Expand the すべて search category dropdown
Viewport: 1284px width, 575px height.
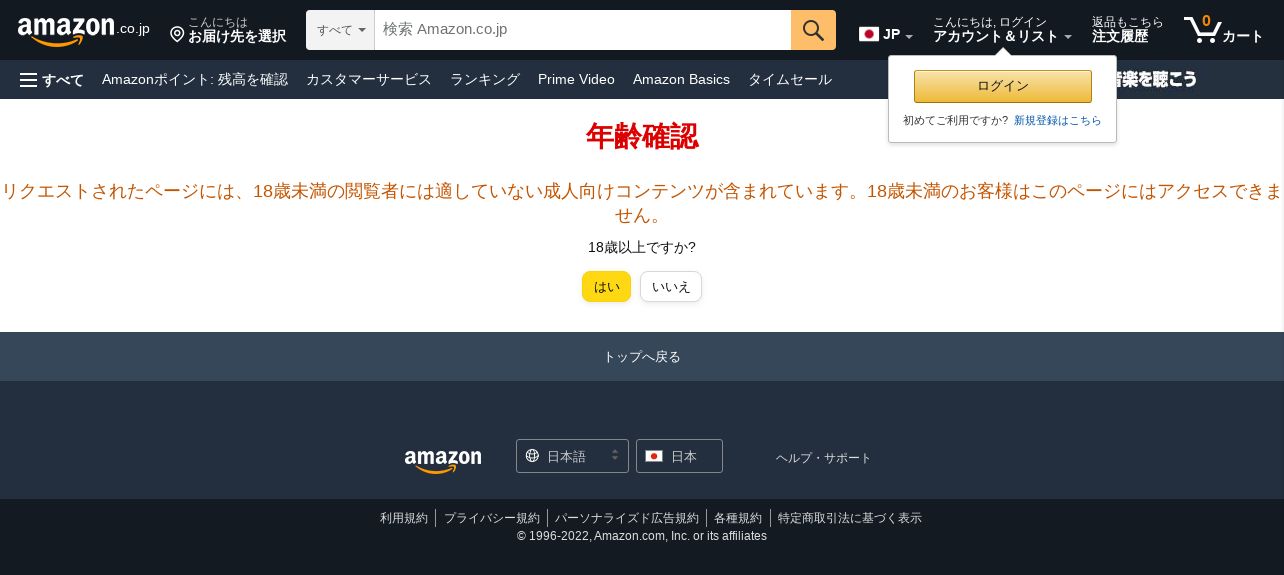[x=340, y=30]
